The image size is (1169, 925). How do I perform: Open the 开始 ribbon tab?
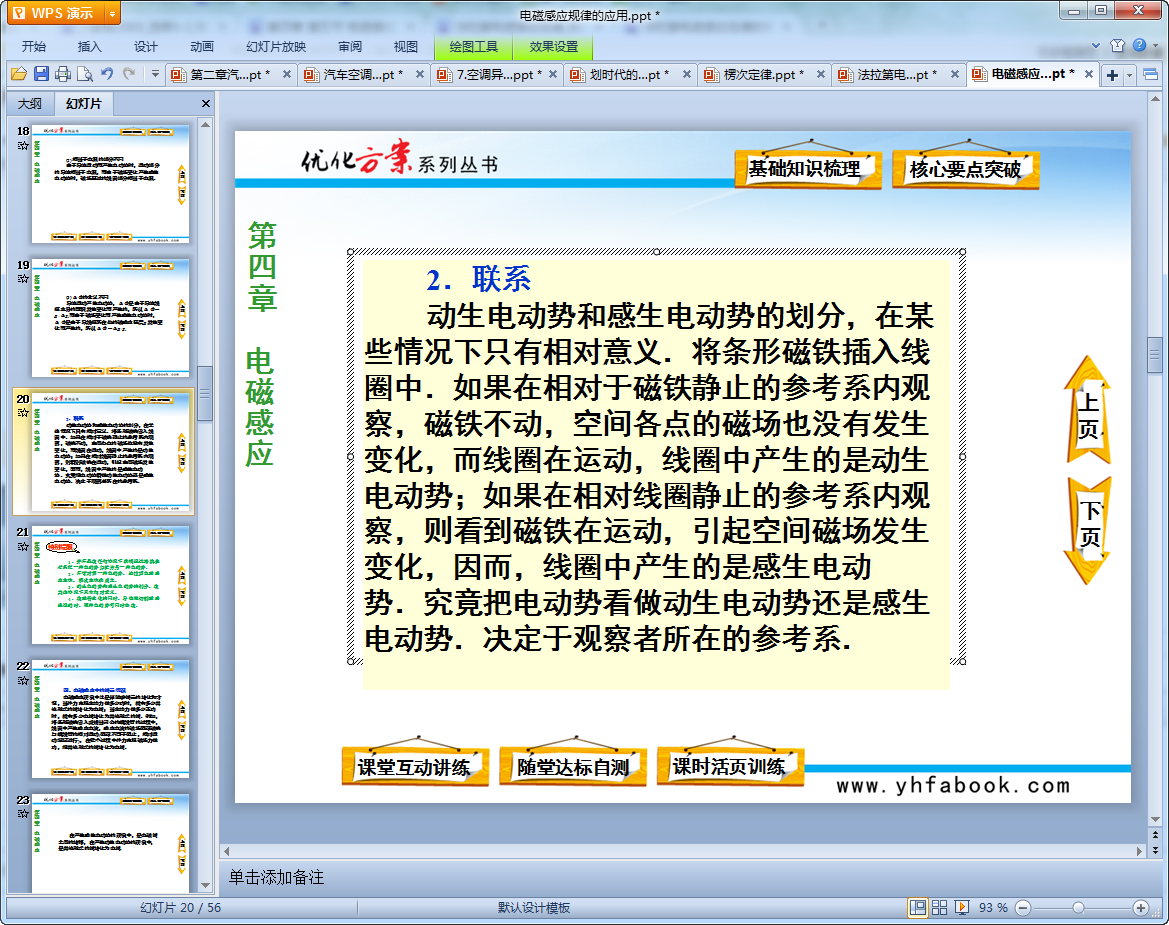coord(34,46)
